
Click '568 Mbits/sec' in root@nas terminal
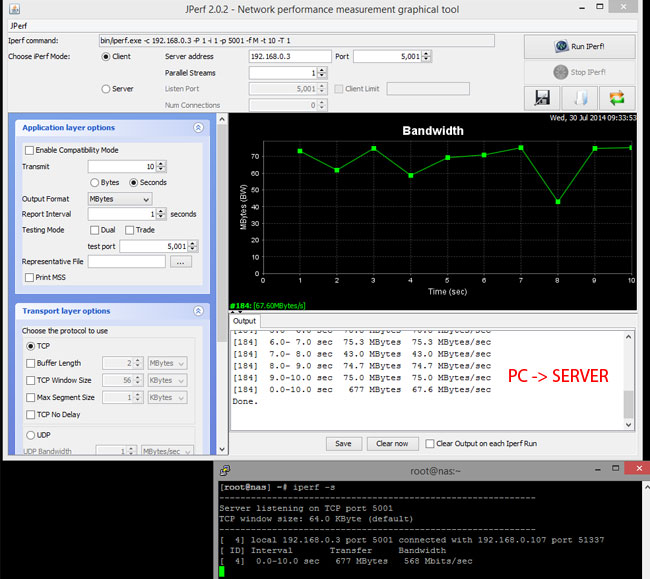(x=438, y=561)
